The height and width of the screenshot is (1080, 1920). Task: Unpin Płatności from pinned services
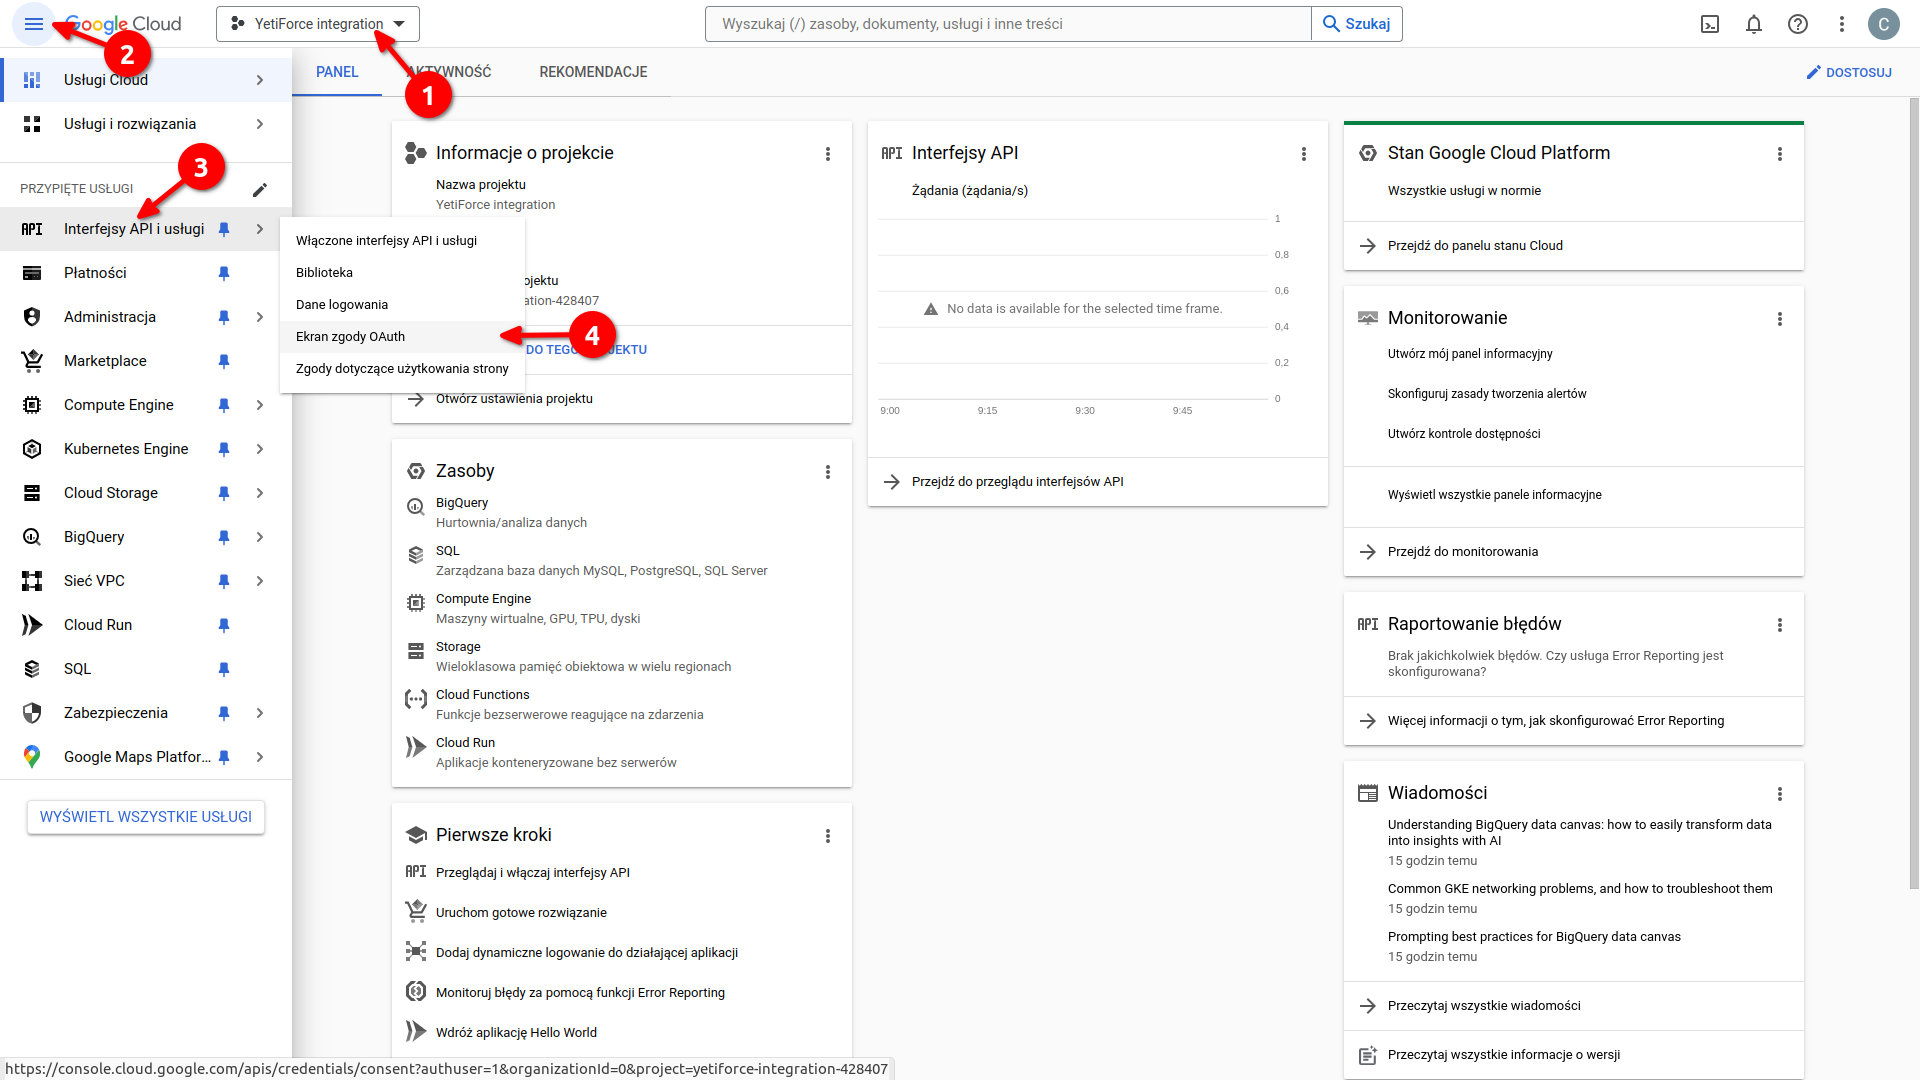pyautogui.click(x=224, y=273)
